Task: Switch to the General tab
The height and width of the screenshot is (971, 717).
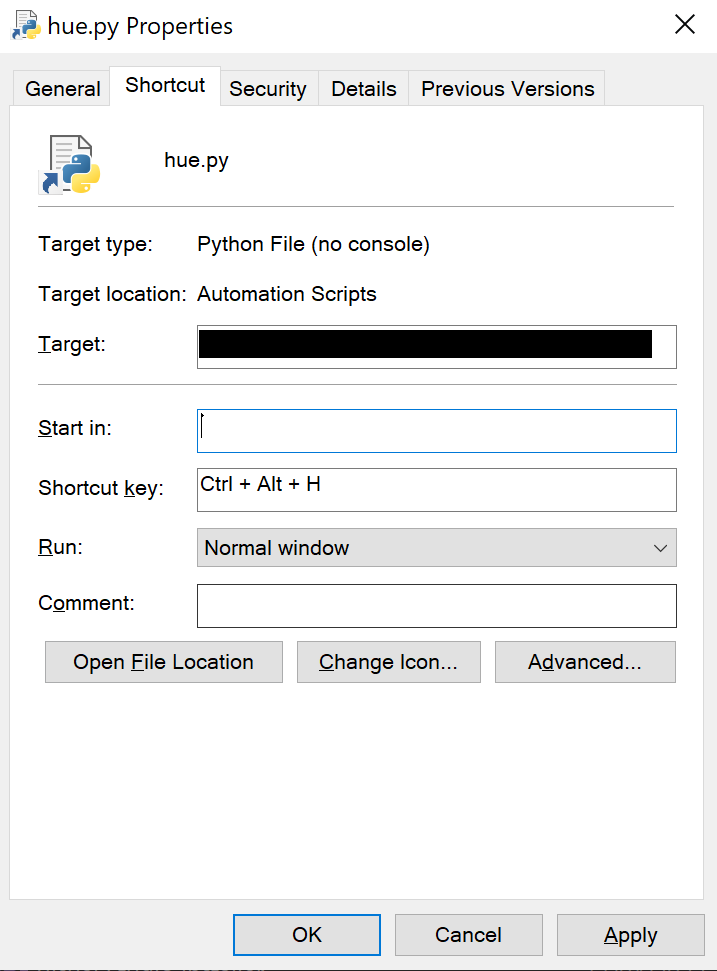Action: [x=63, y=88]
